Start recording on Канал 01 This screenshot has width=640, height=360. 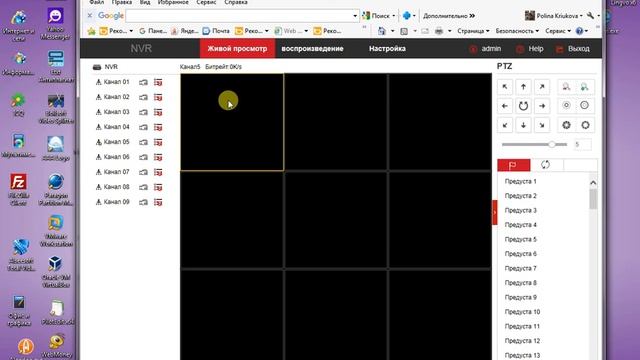[158, 82]
